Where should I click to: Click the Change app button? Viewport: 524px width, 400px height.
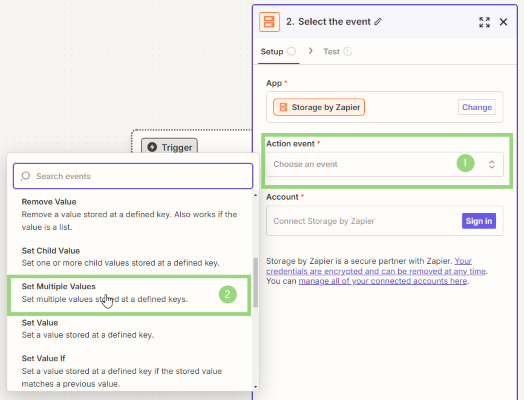477,107
